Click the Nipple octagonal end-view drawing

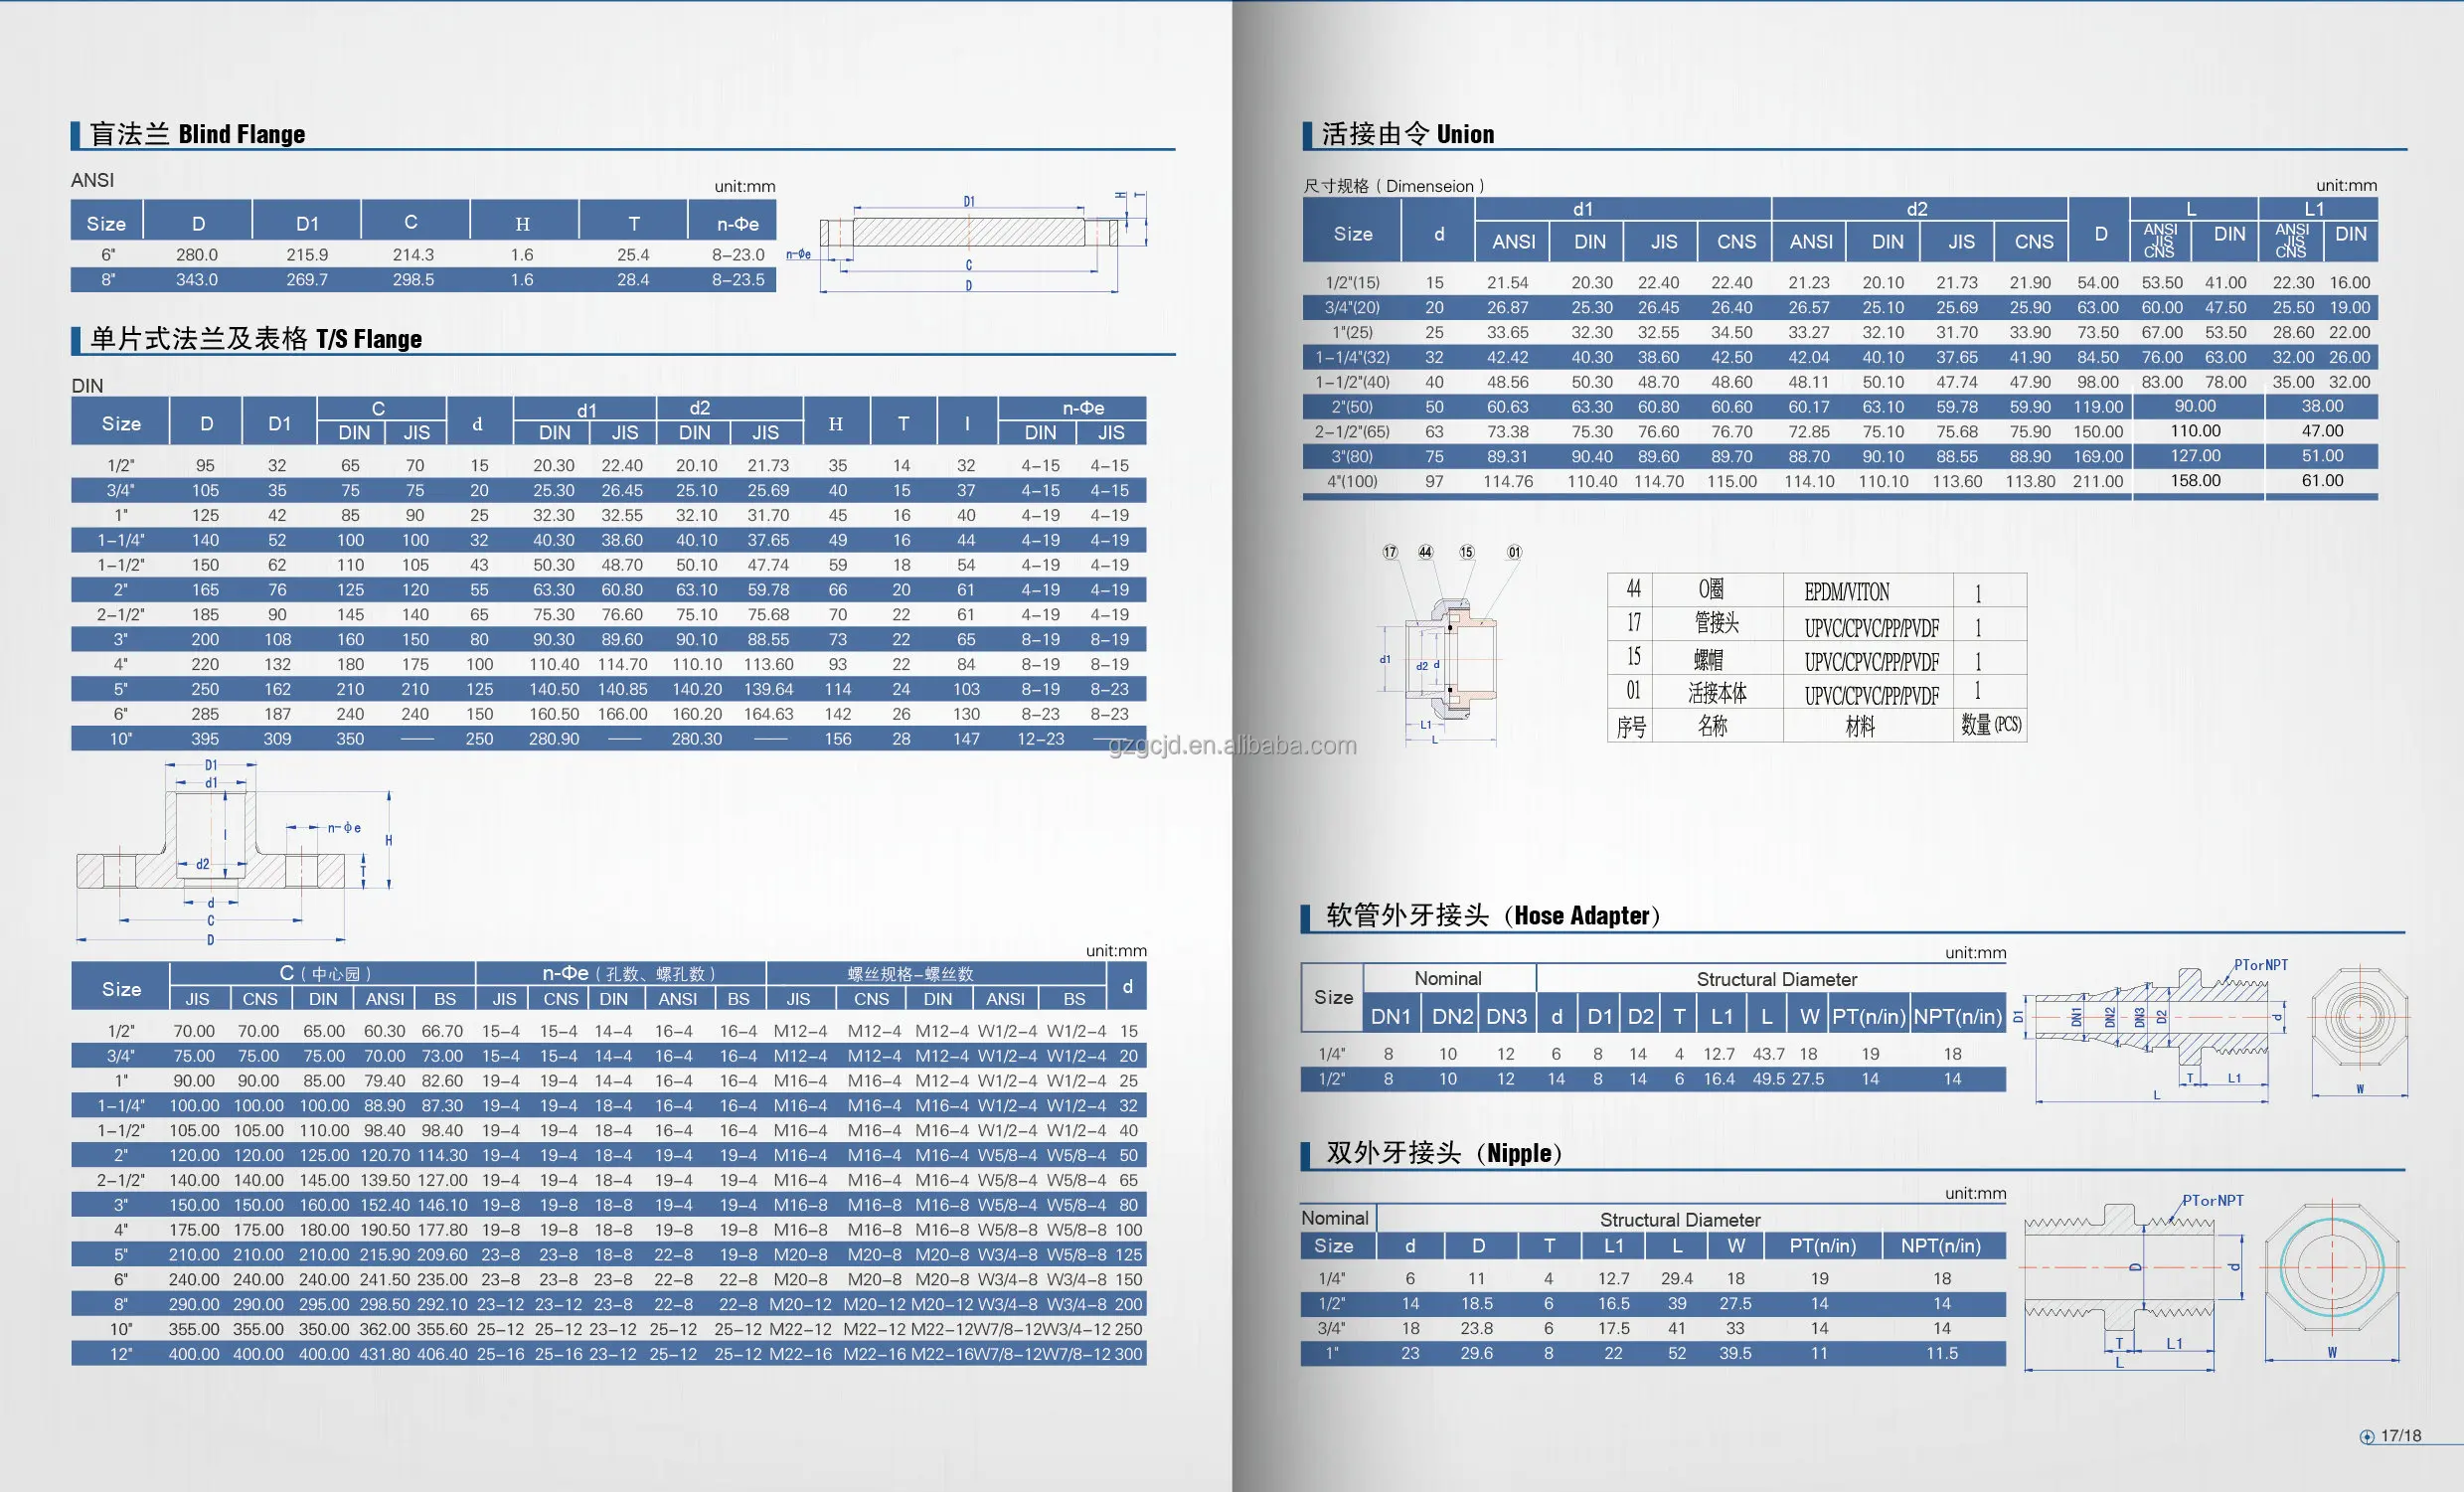tap(2331, 1268)
